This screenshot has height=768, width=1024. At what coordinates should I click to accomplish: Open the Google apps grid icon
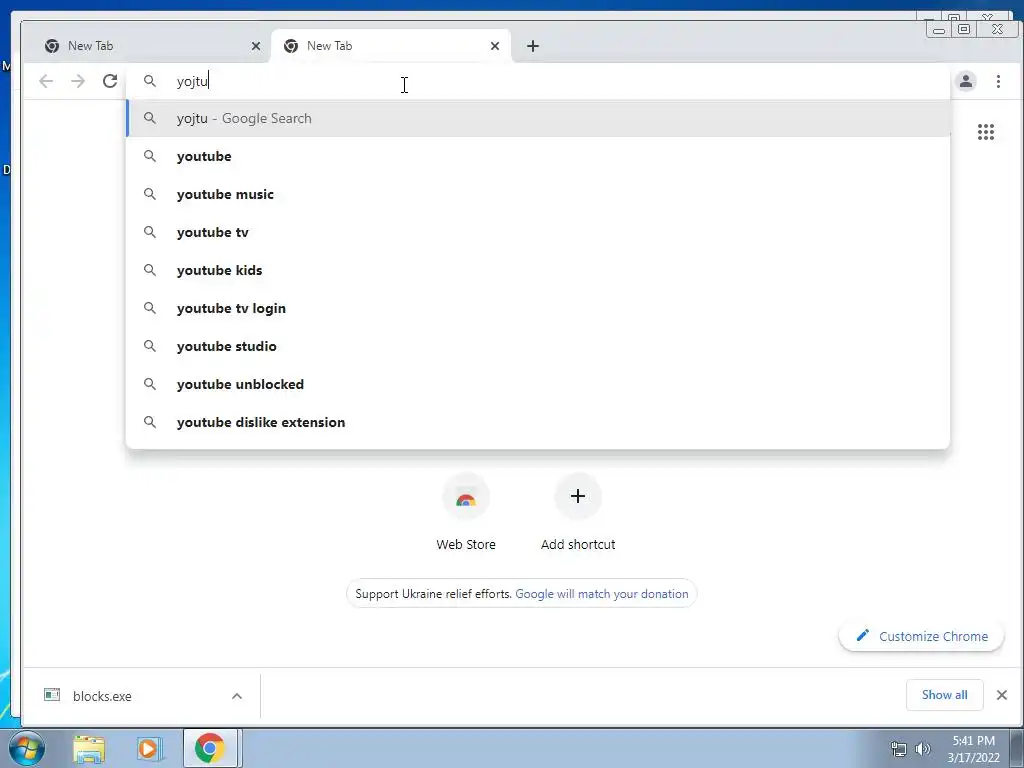[985, 132]
